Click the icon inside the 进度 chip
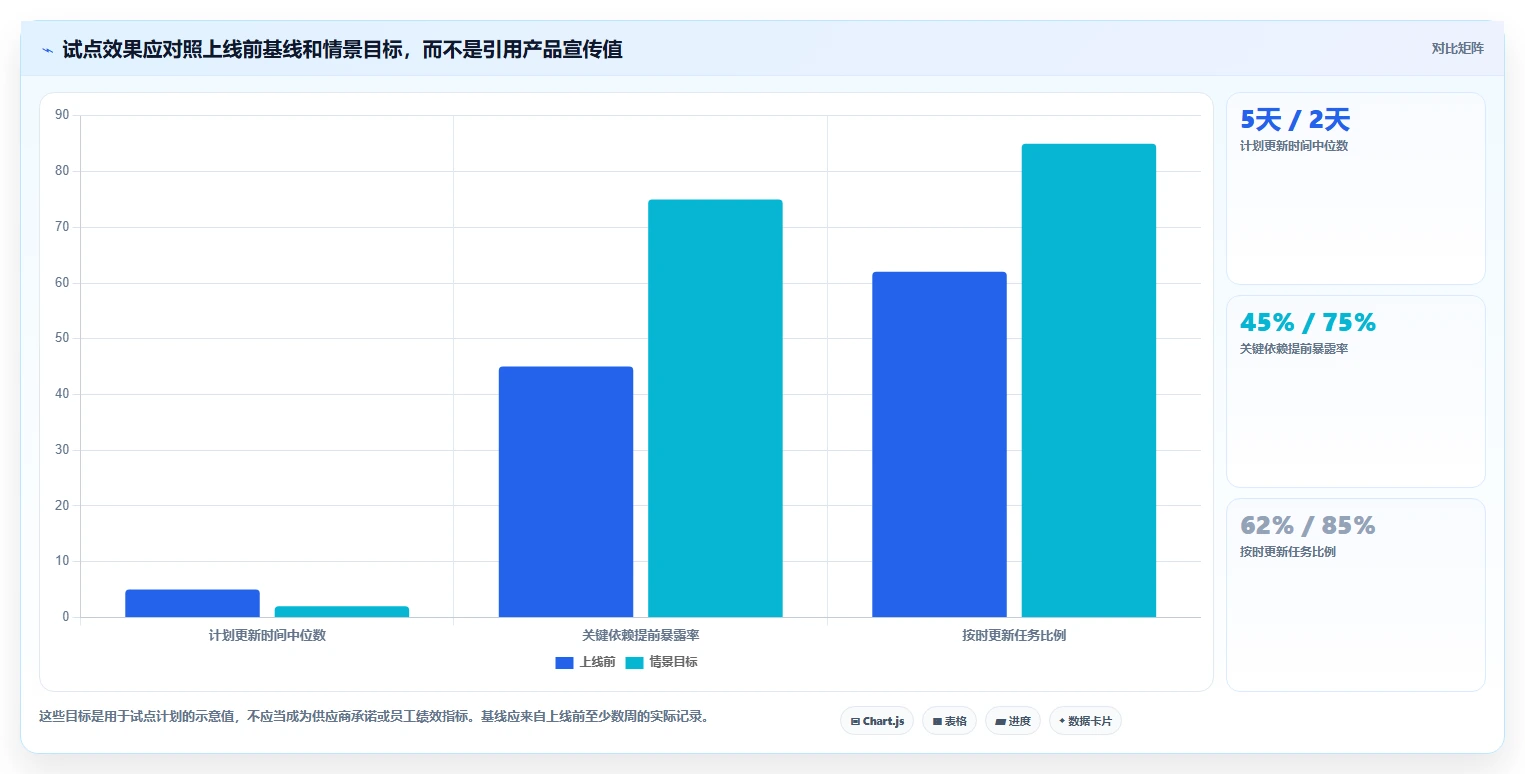The height and width of the screenshot is (774, 1525). click(1000, 721)
